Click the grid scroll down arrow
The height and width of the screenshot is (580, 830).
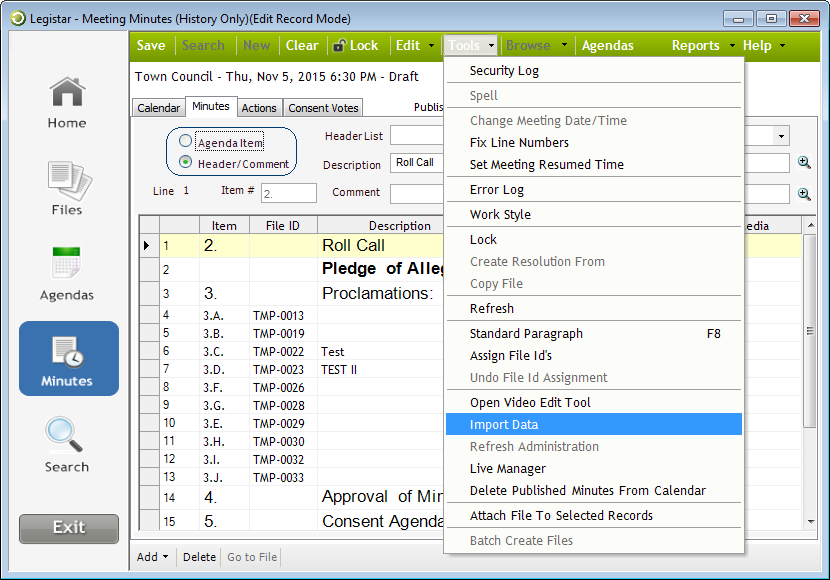click(x=810, y=521)
